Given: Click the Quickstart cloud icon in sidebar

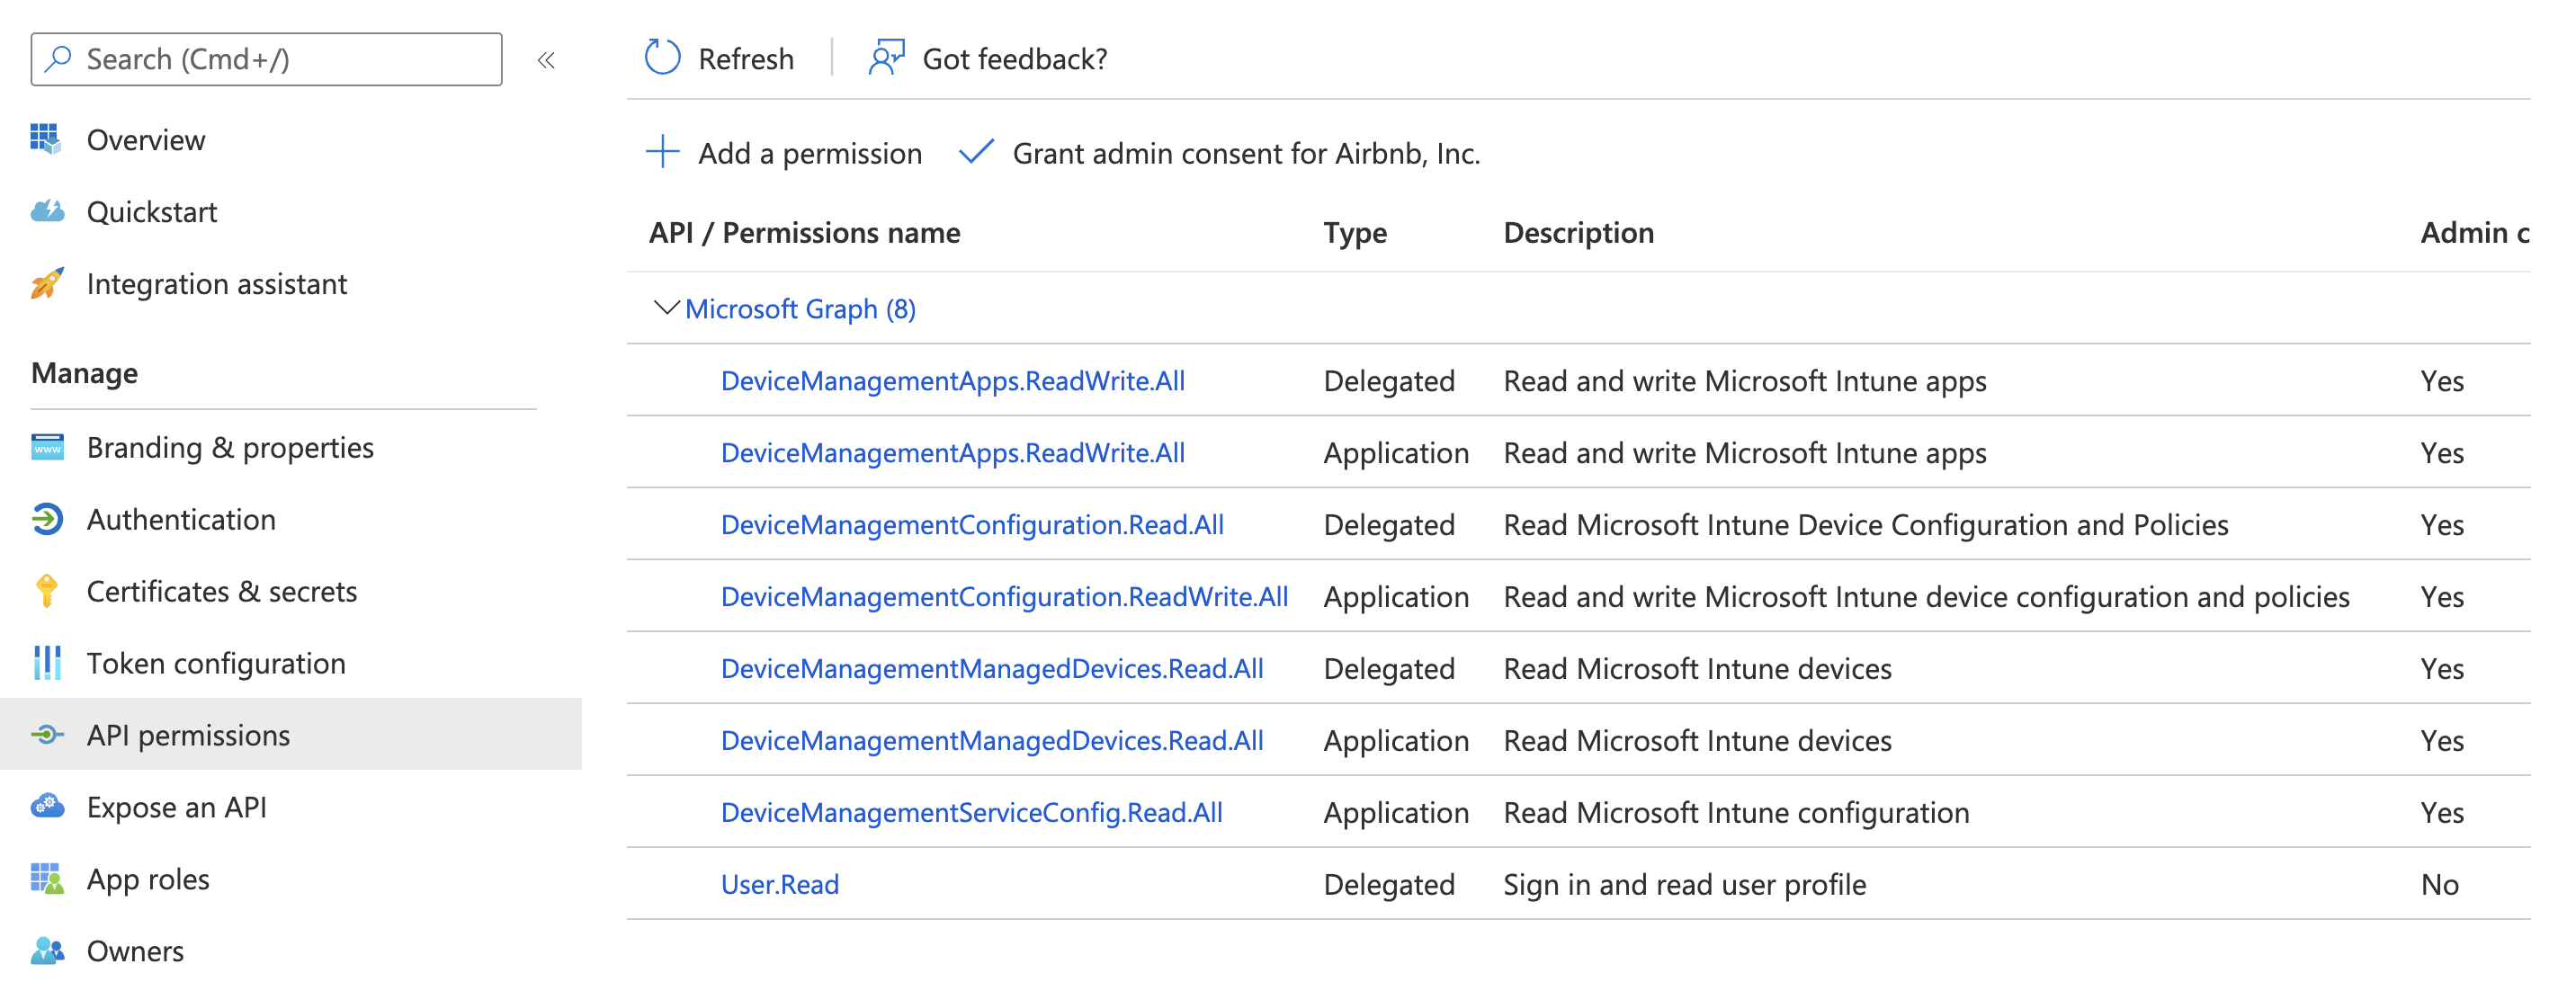Looking at the screenshot, I should pyautogui.click(x=47, y=212).
